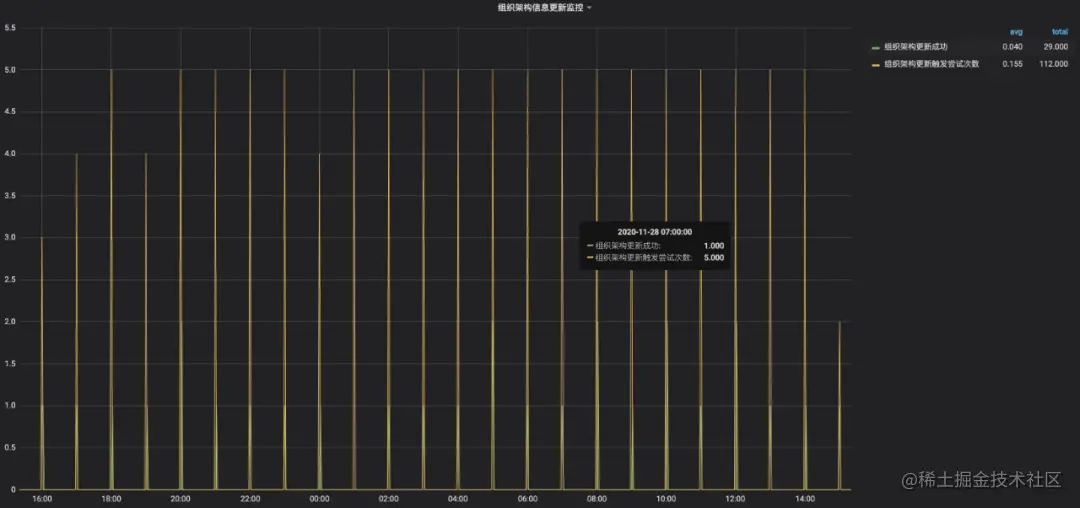Screen dimensions: 1080x508
Task: Click the 3.5 y-axis label
Action: pos(10,196)
